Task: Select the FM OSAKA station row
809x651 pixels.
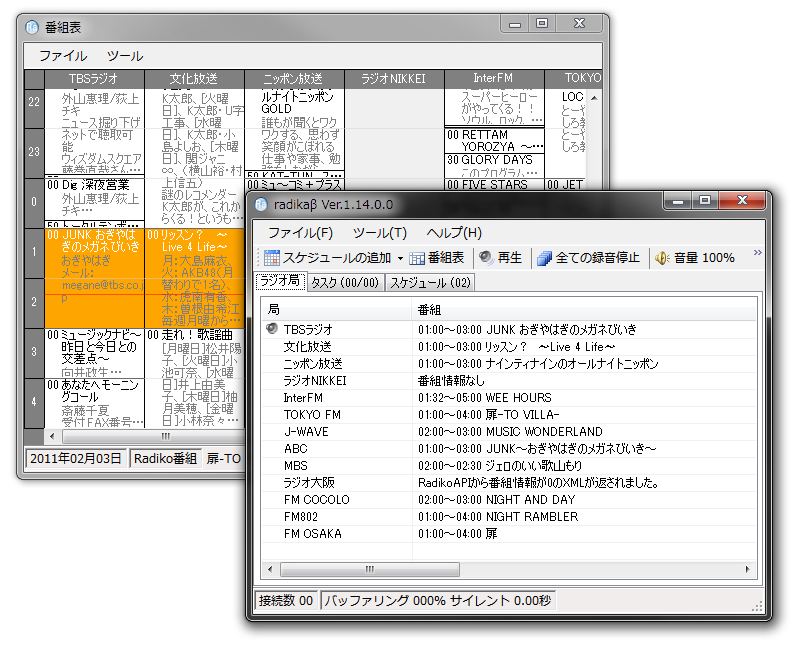Action: point(509,534)
